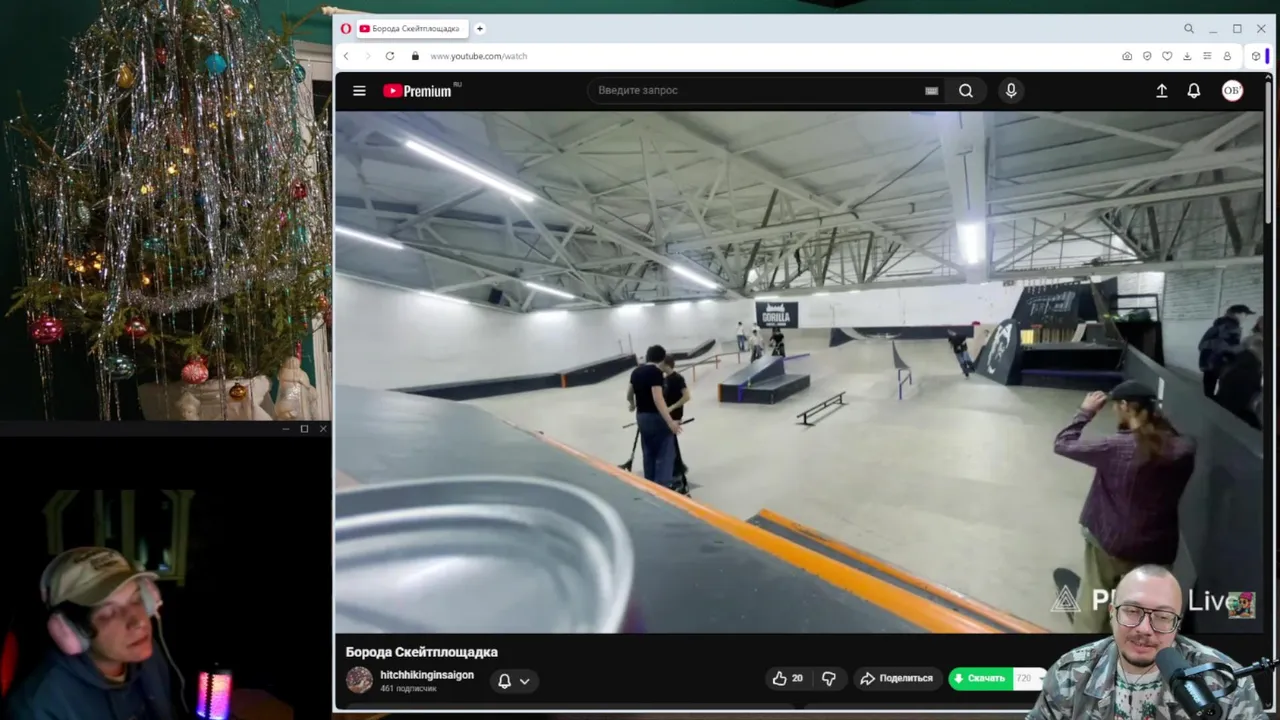Open the extensions cube icon
This screenshot has width=1280, height=720.
point(1256,56)
